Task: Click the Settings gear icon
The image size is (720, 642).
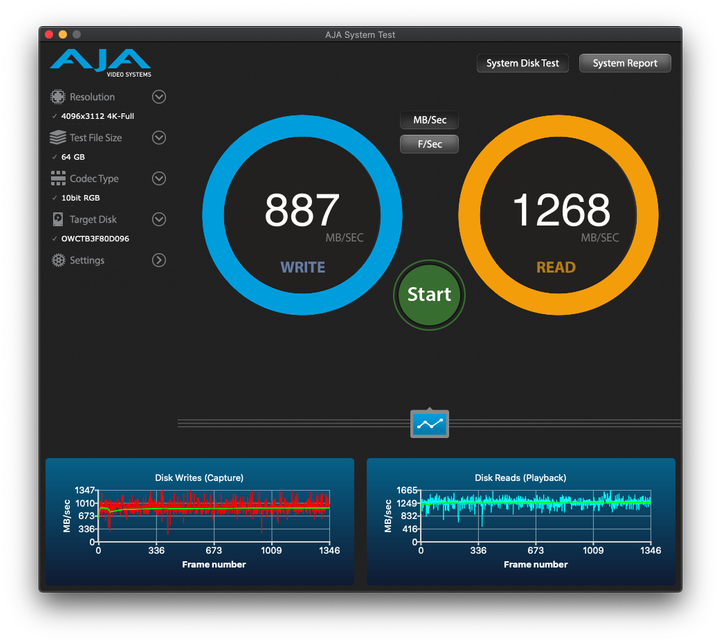Action: pyautogui.click(x=58, y=261)
